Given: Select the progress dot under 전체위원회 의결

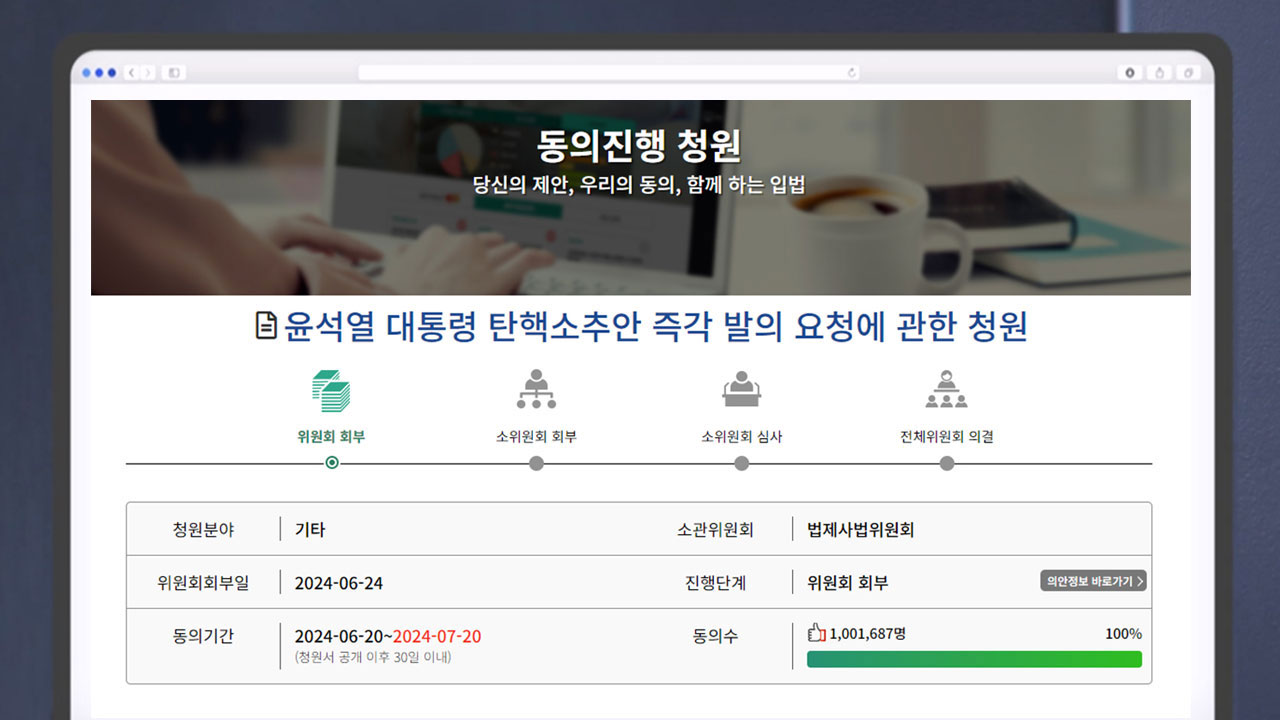Looking at the screenshot, I should pyautogui.click(x=946, y=463).
